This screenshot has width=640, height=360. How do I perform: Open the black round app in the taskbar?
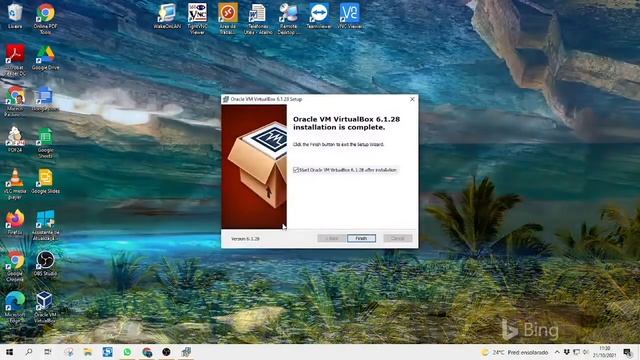coord(166,352)
